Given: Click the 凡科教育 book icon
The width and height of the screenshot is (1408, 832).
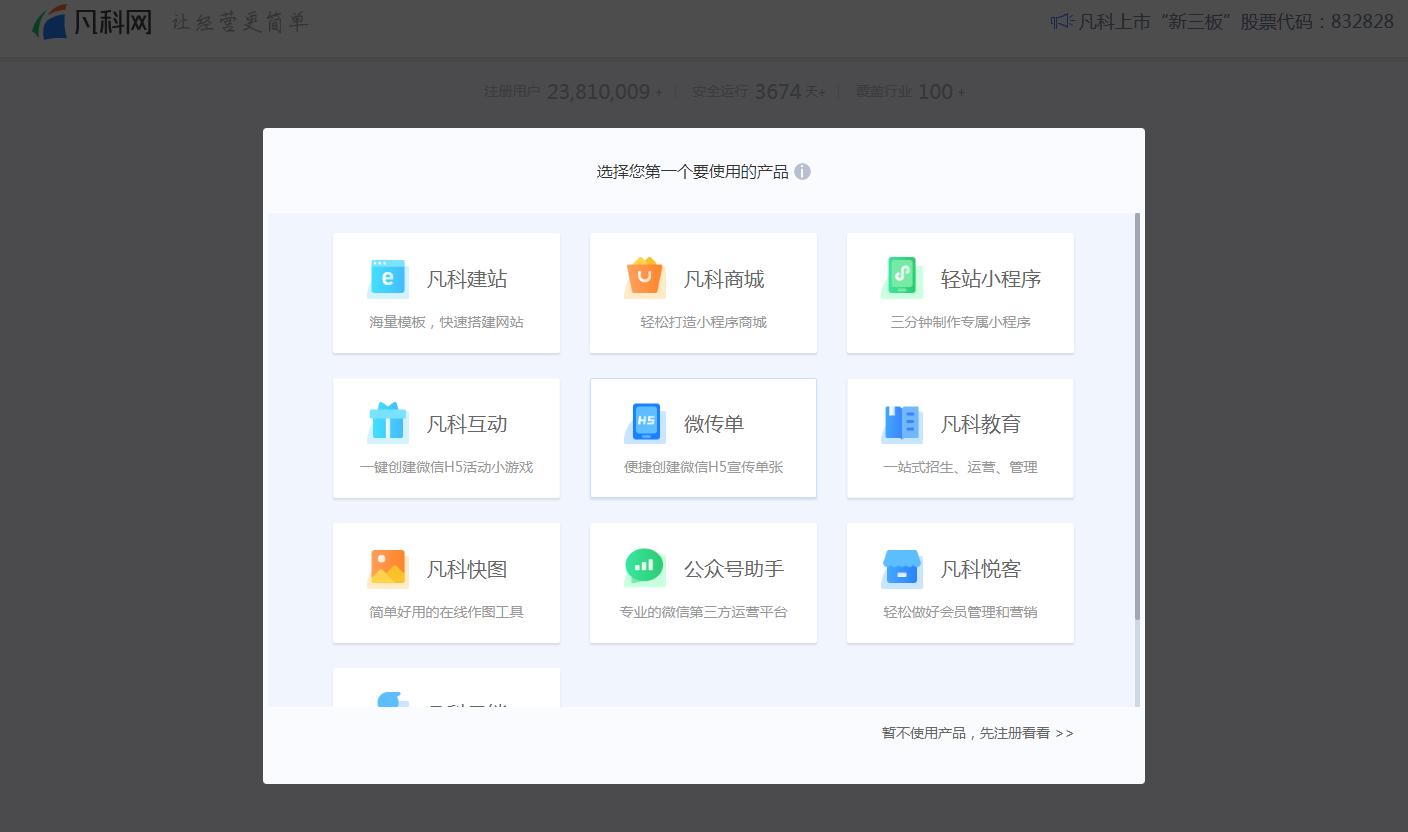Looking at the screenshot, I should [902, 424].
